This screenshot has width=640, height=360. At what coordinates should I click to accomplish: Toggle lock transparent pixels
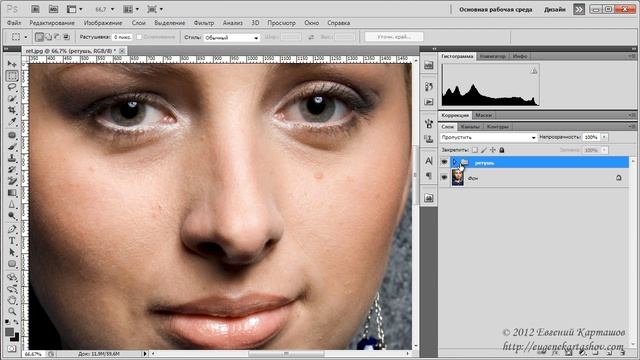pos(475,150)
